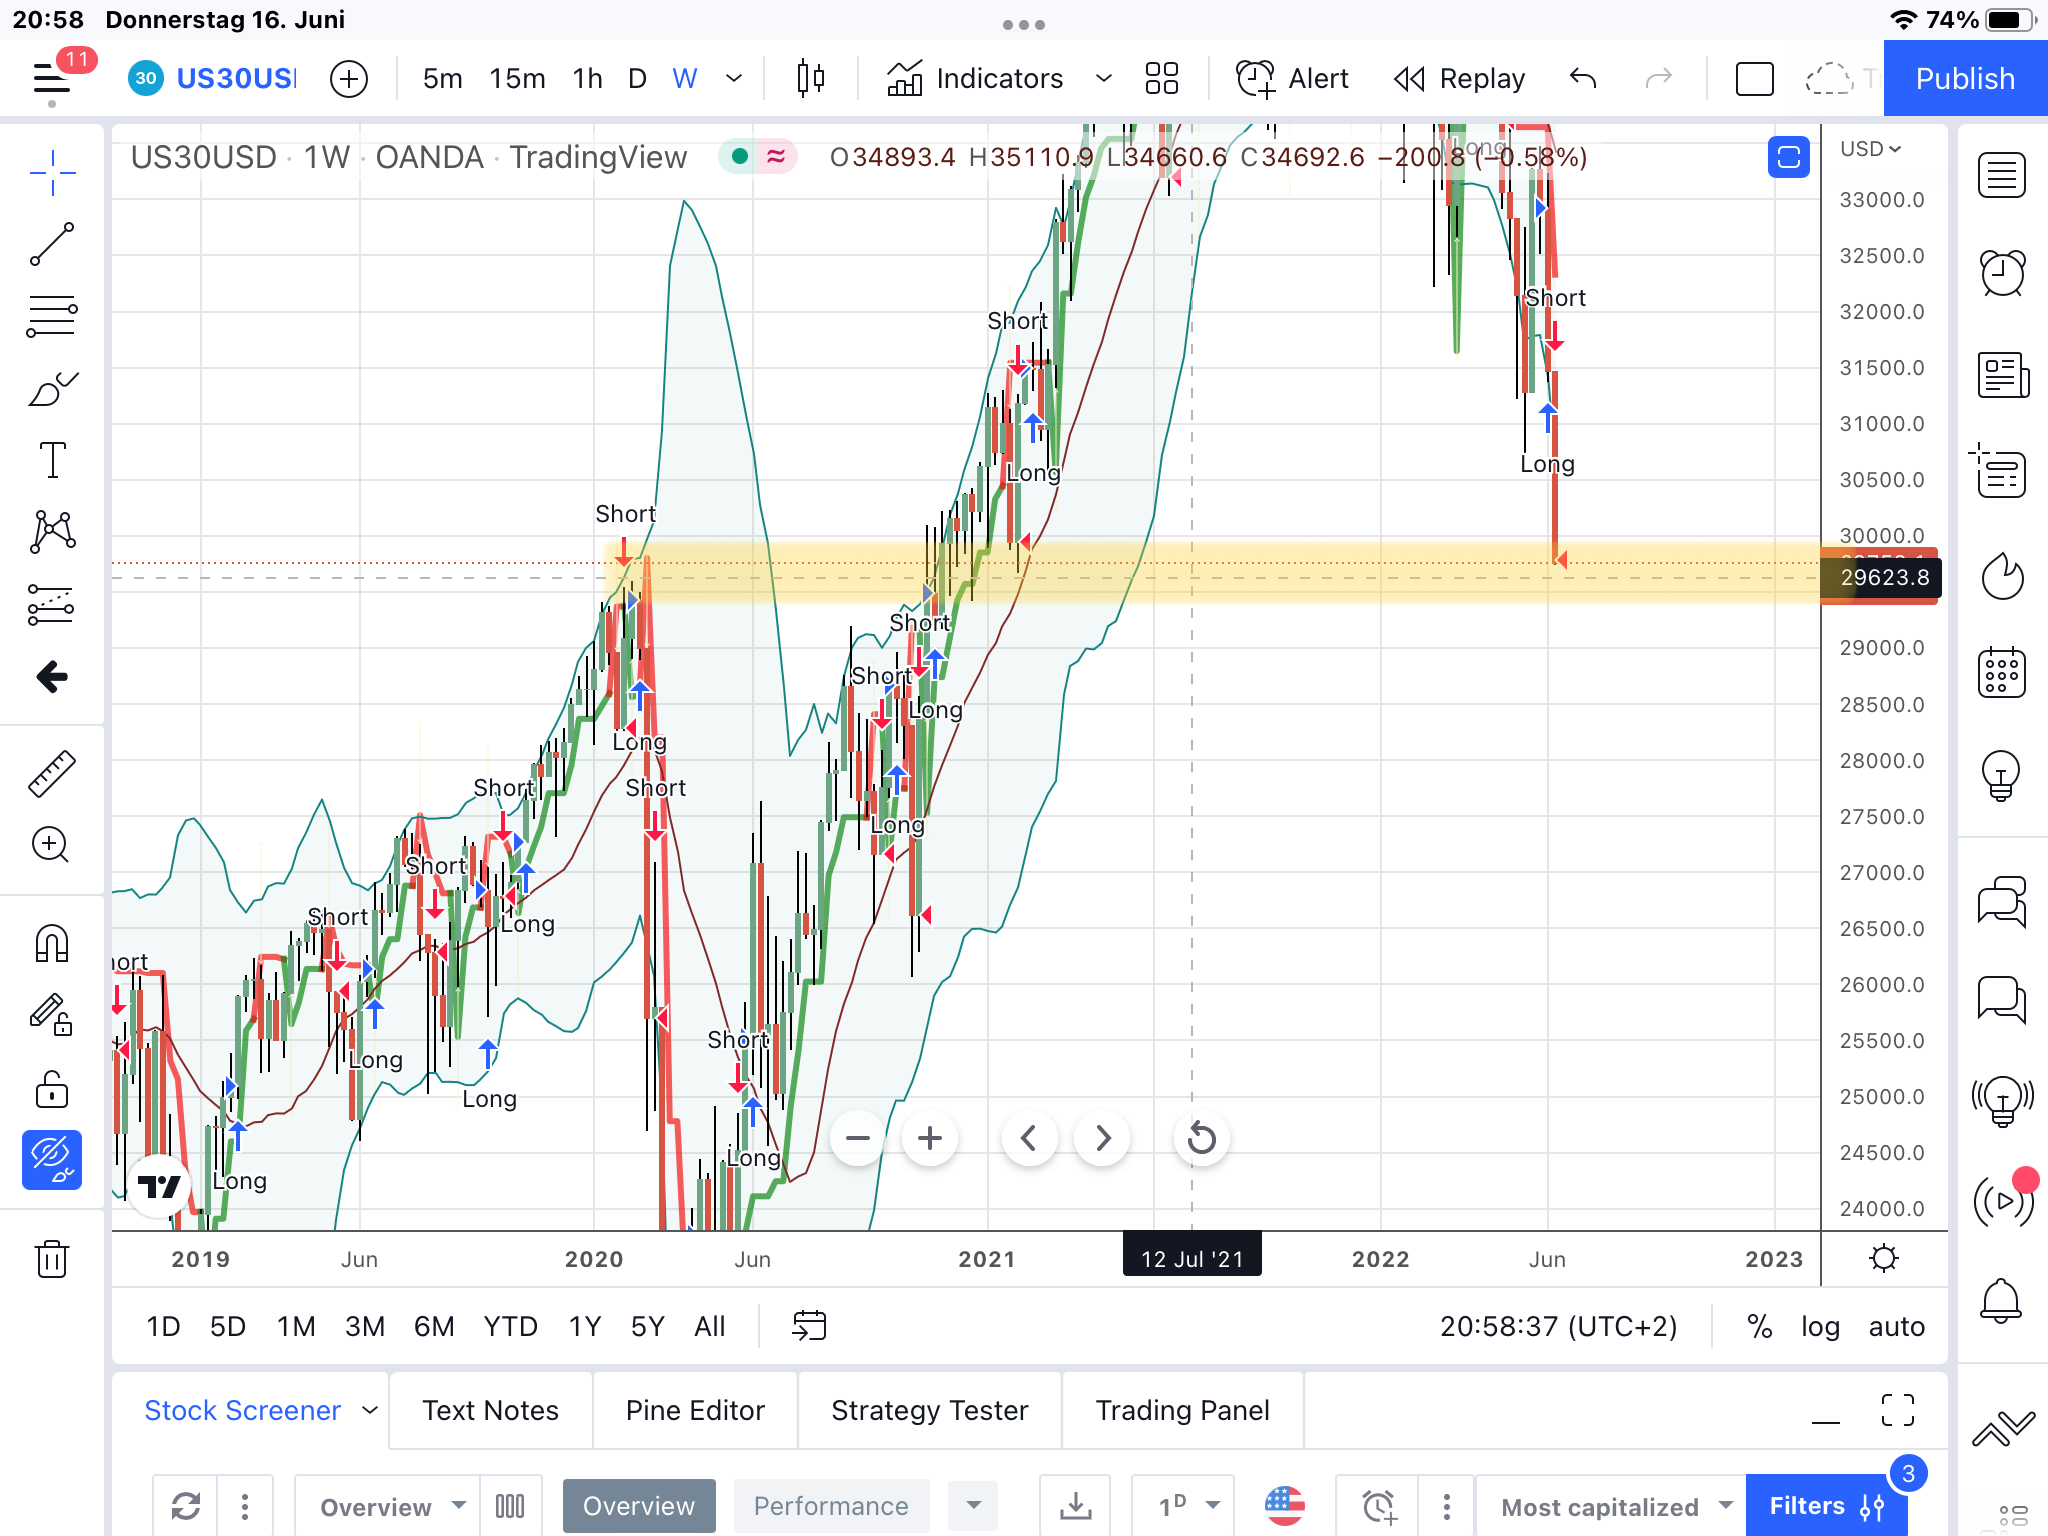Switch to the 1h timeframe
Image resolution: width=2048 pixels, height=1536 pixels.
(588, 78)
